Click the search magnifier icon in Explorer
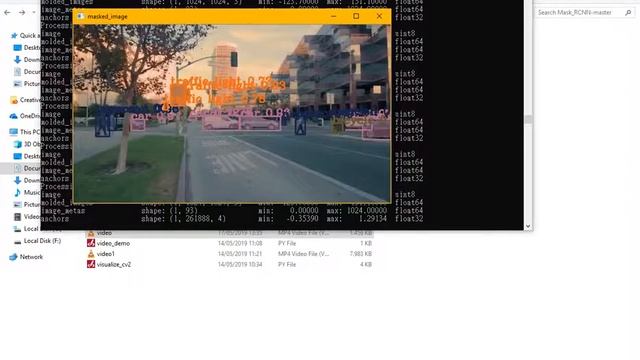Screen dimensions: 640x360 (x=628, y=13)
